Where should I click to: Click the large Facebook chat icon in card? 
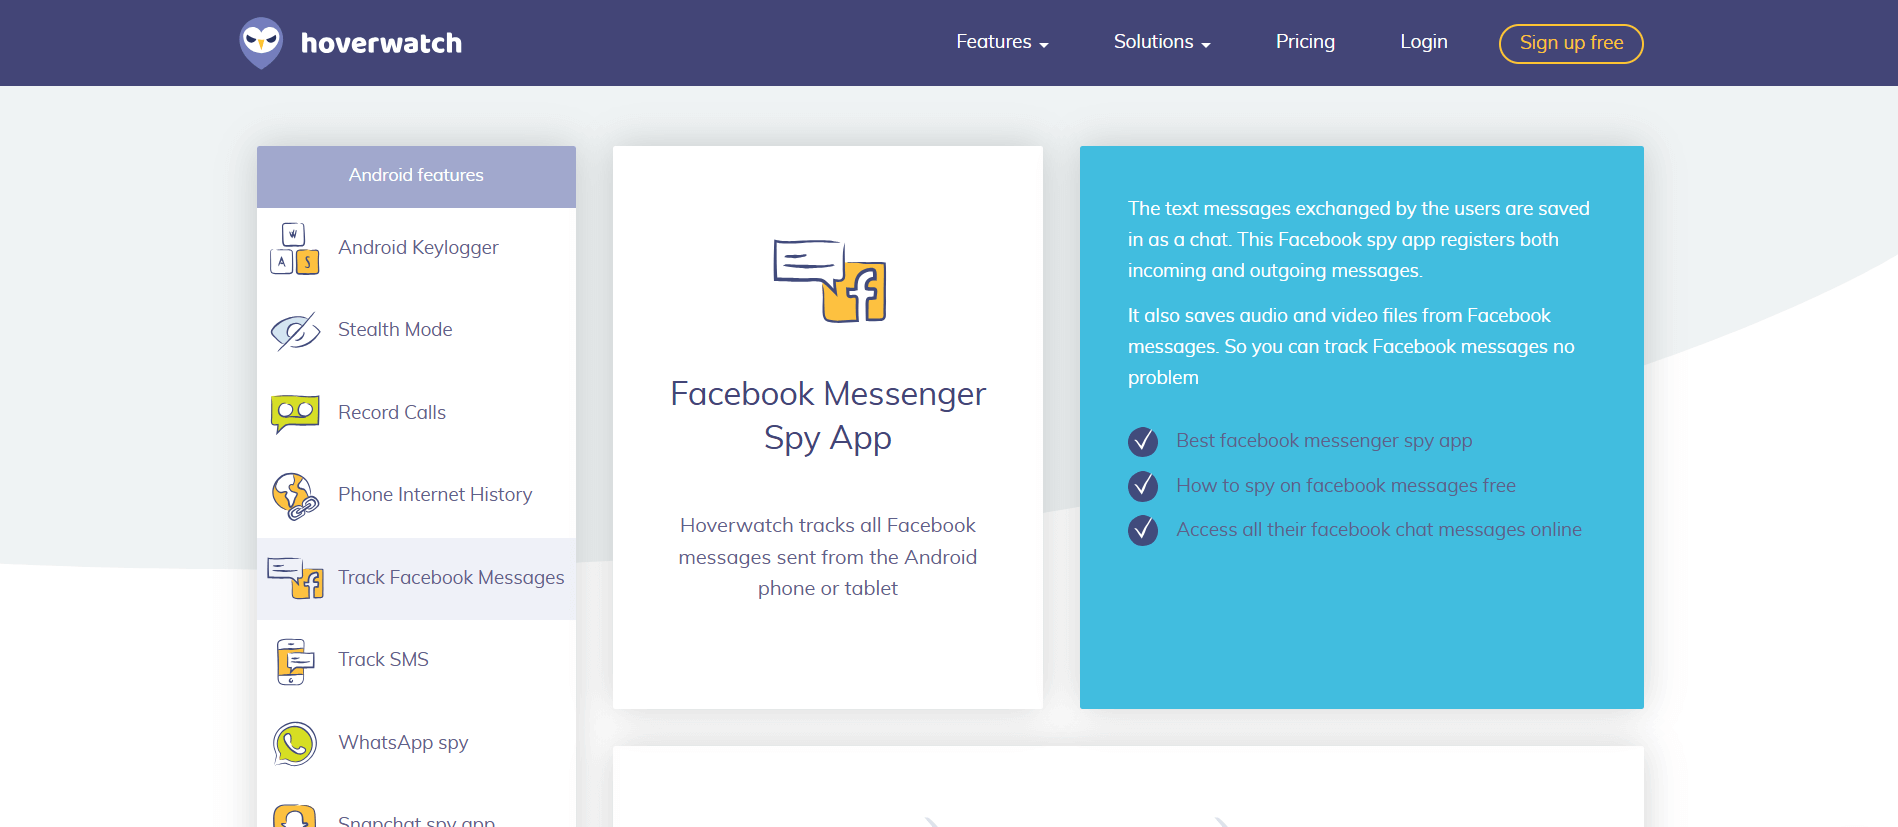pyautogui.click(x=829, y=281)
